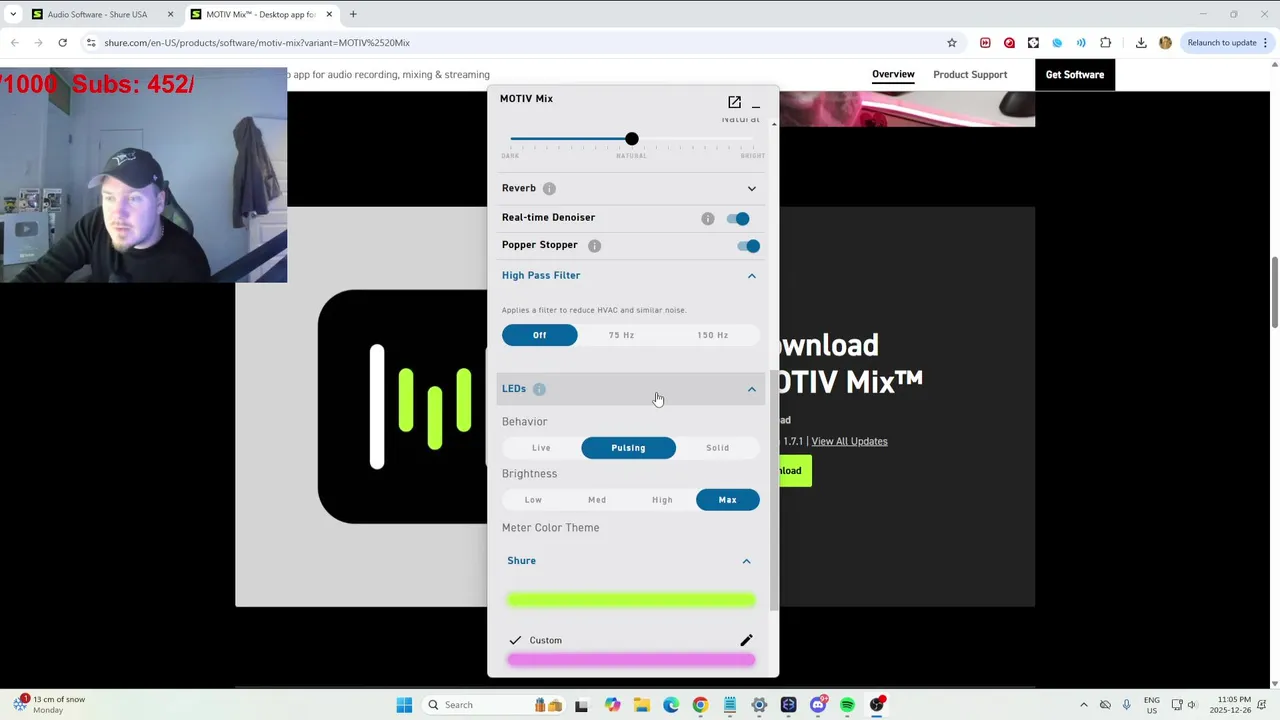Screen dimensions: 1280x720
Task: Pop out the MOTIV Mix panel
Action: [x=734, y=102]
